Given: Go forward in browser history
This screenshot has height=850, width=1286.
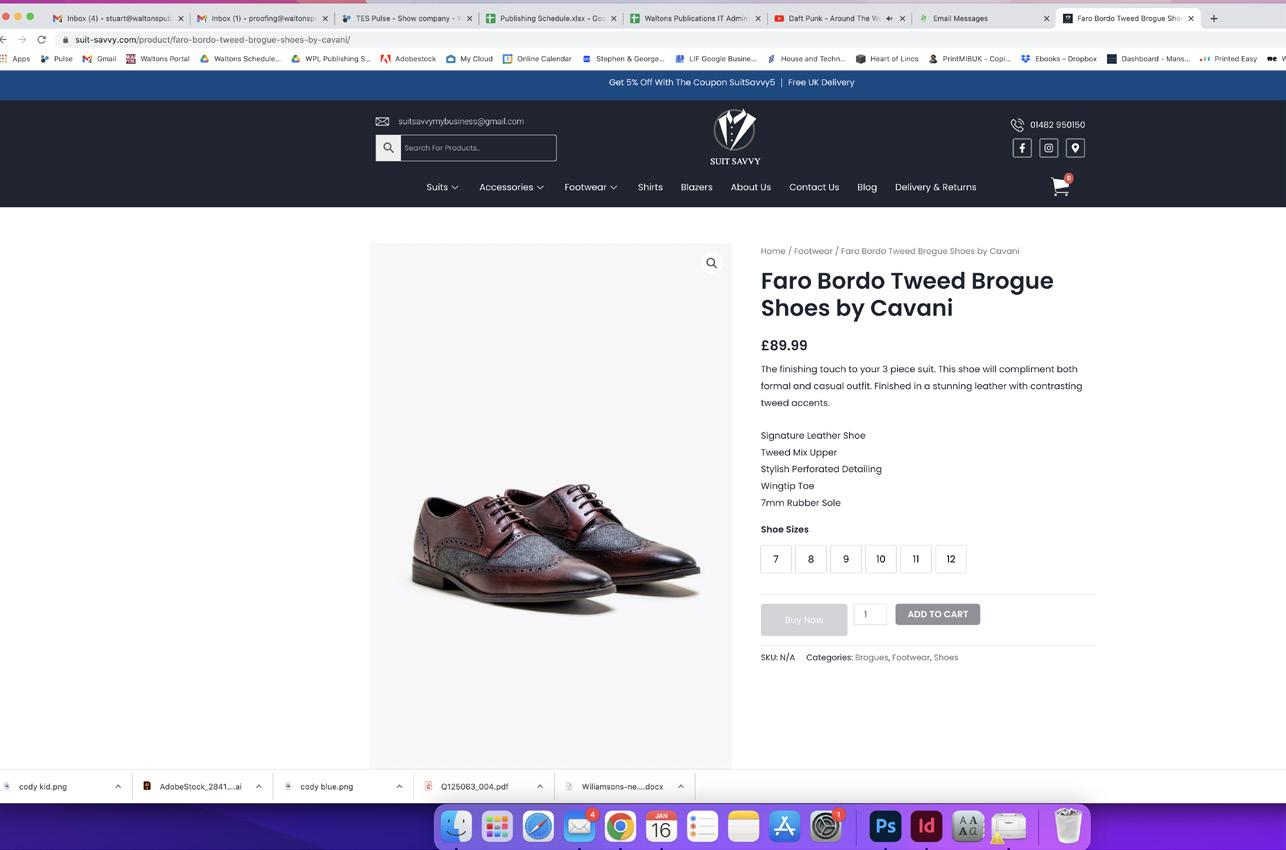Looking at the screenshot, I should [22, 40].
